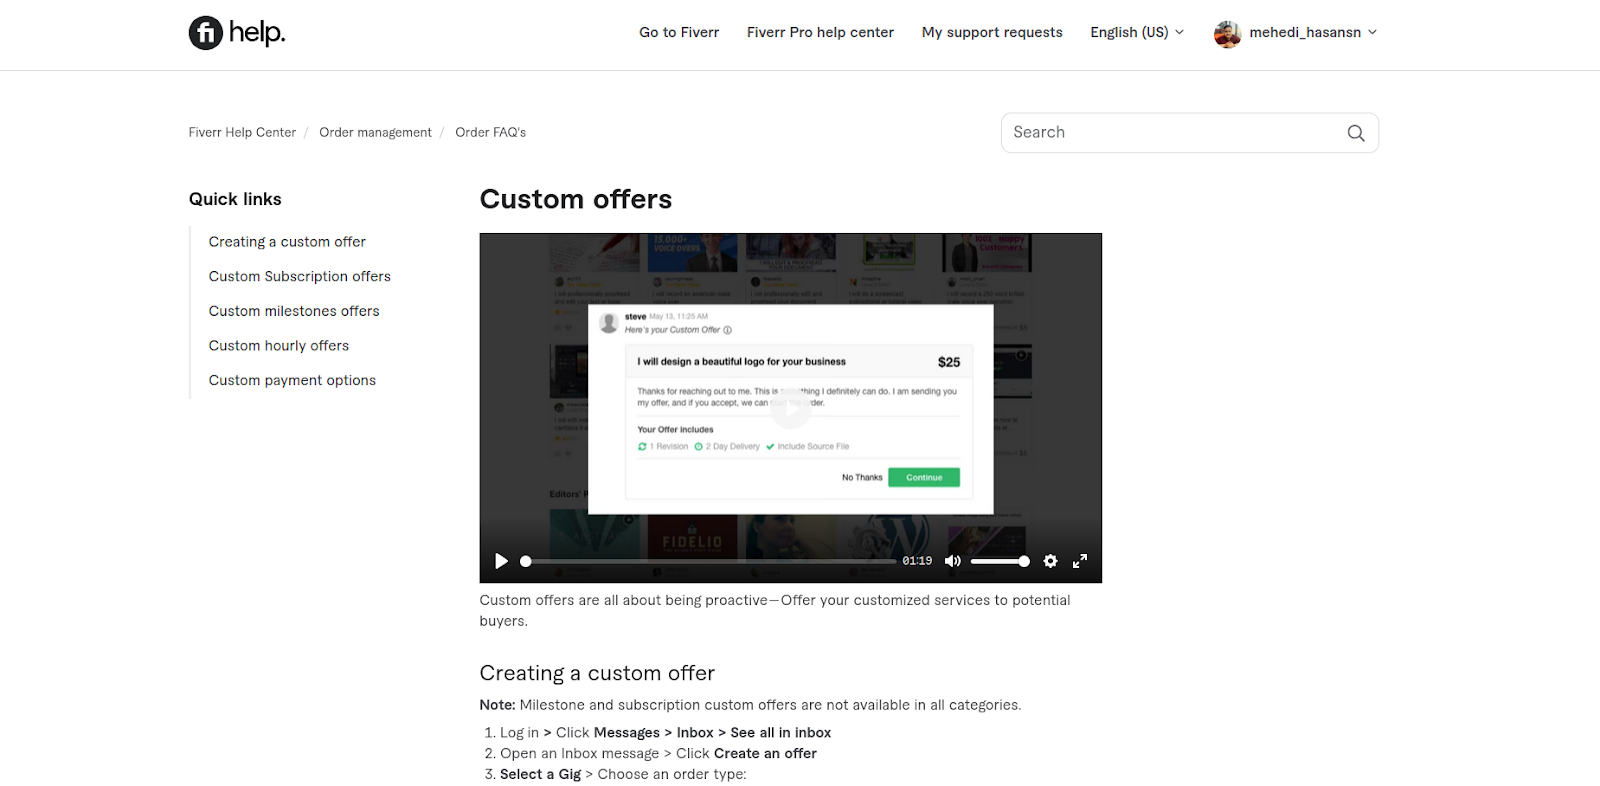Image resolution: width=1600 pixels, height=786 pixels.
Task: Click the video time display 01:19
Action: tap(917, 561)
